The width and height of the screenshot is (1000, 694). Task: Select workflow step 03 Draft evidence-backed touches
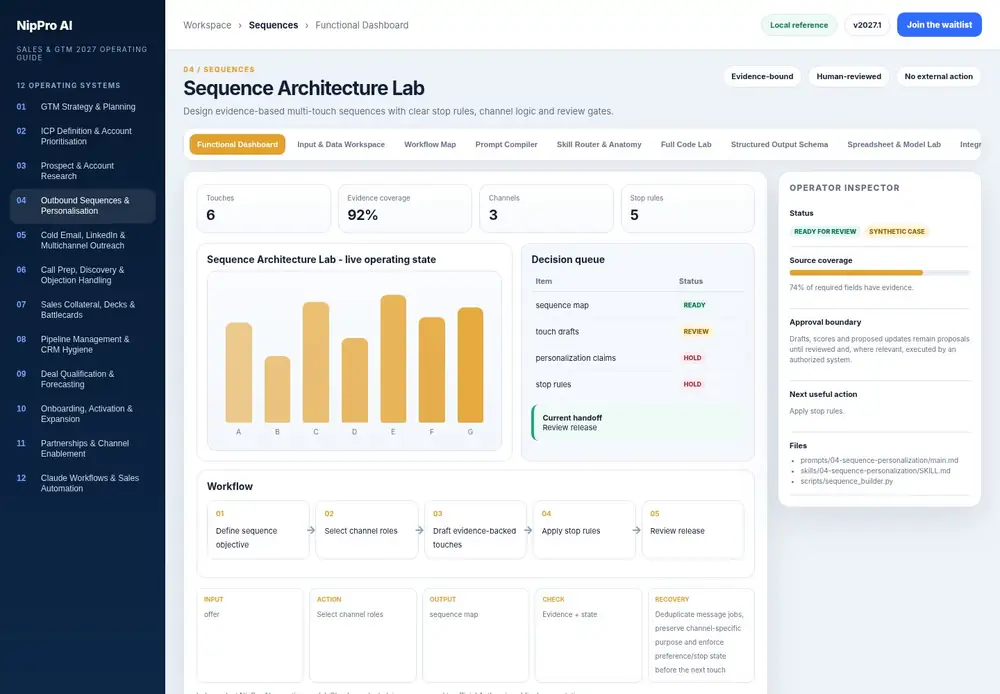point(475,530)
